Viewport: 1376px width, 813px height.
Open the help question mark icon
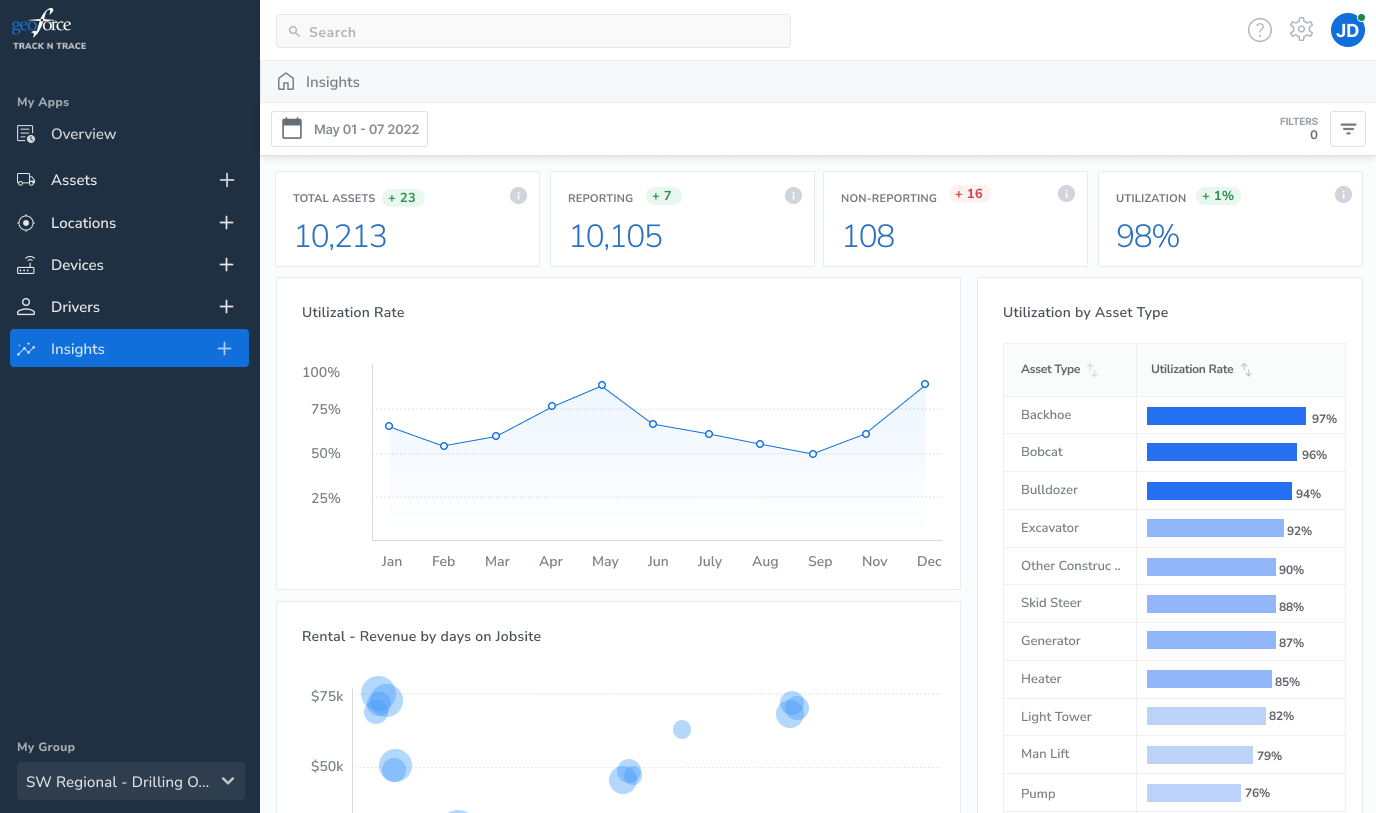pyautogui.click(x=1260, y=30)
